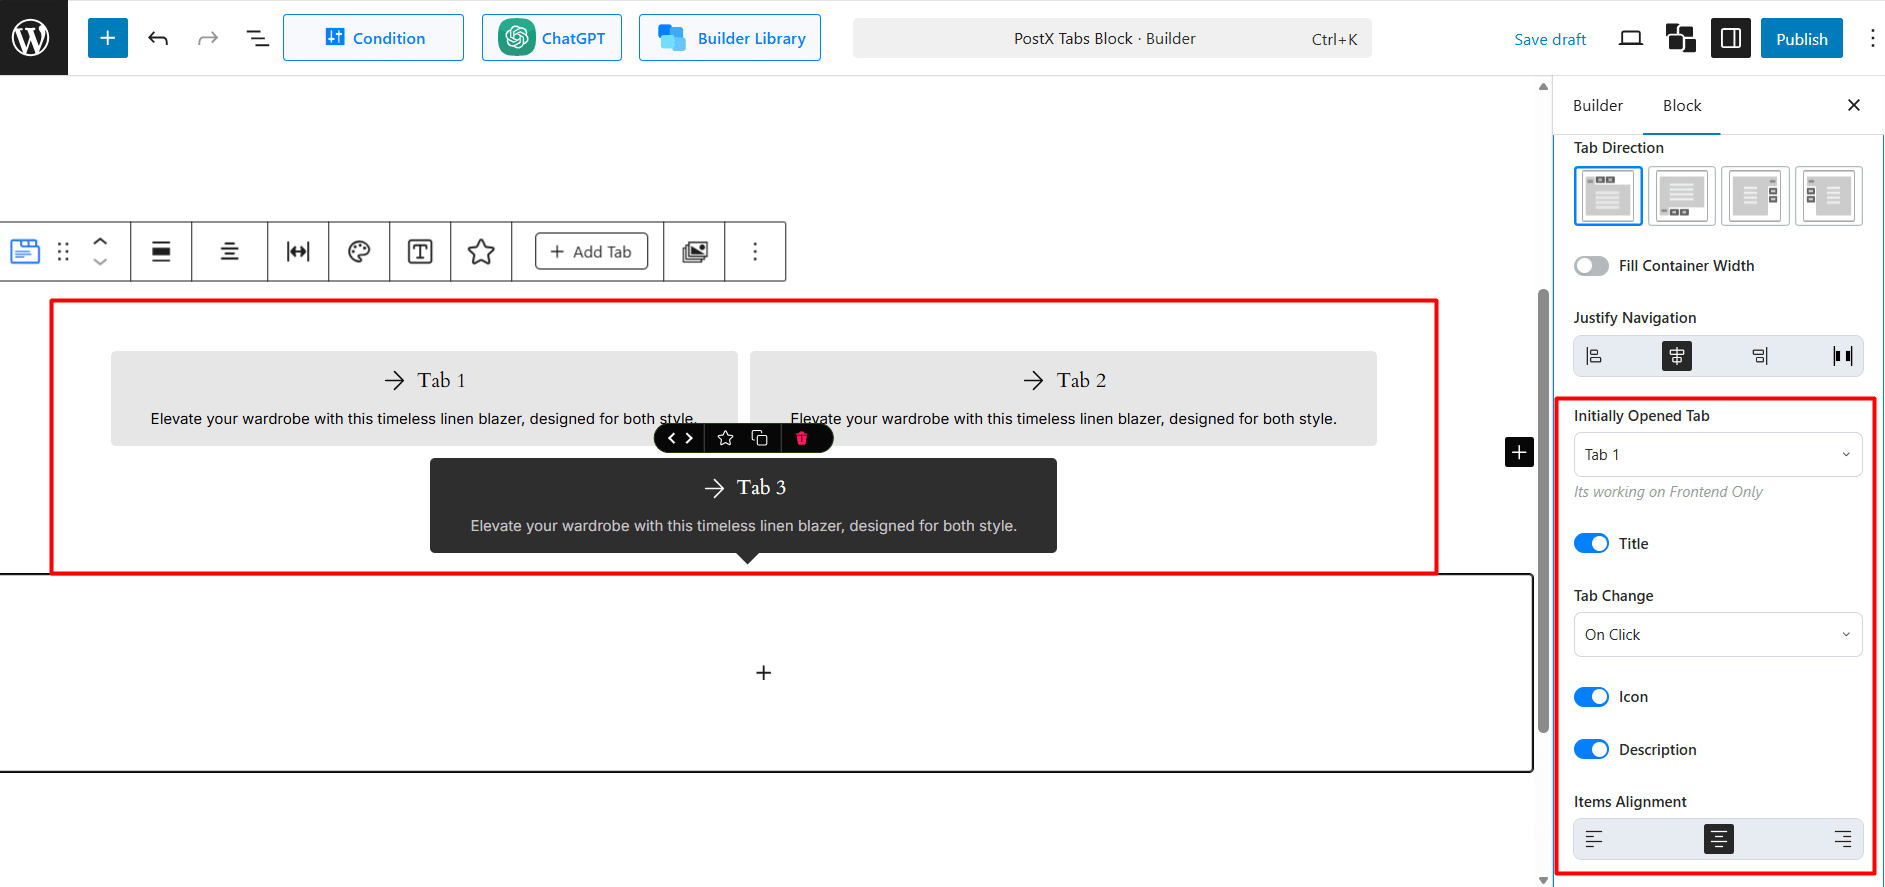Image resolution: width=1885 pixels, height=887 pixels.
Task: Select the Tab 1 navigation item
Action: [x=424, y=398]
